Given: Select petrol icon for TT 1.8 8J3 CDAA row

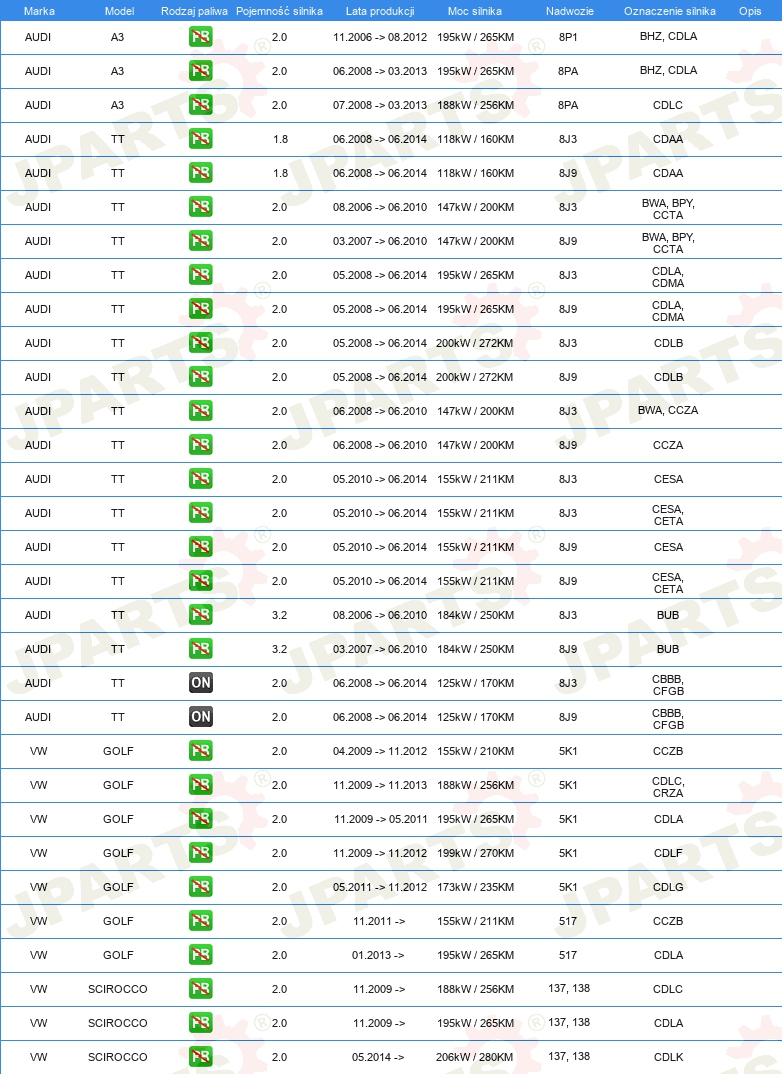Looking at the screenshot, I should (x=201, y=139).
